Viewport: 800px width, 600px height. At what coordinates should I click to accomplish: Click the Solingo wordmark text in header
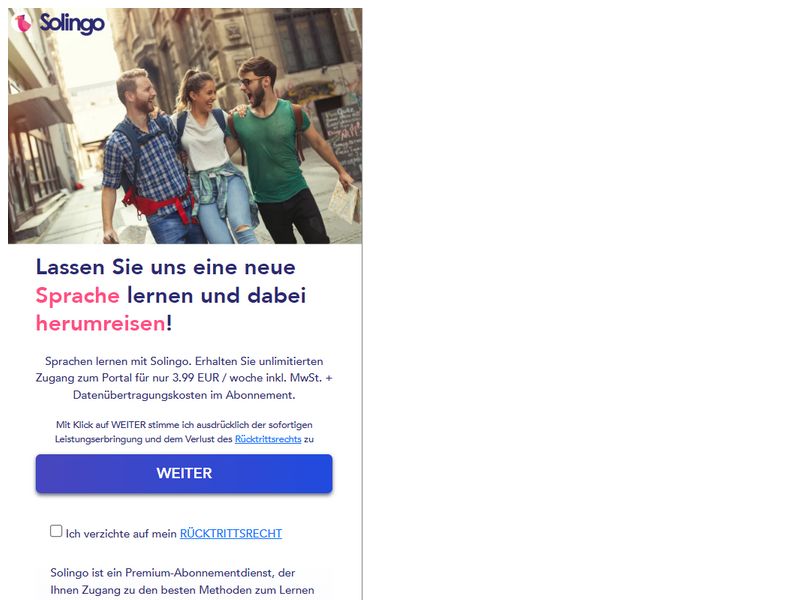click(72, 23)
